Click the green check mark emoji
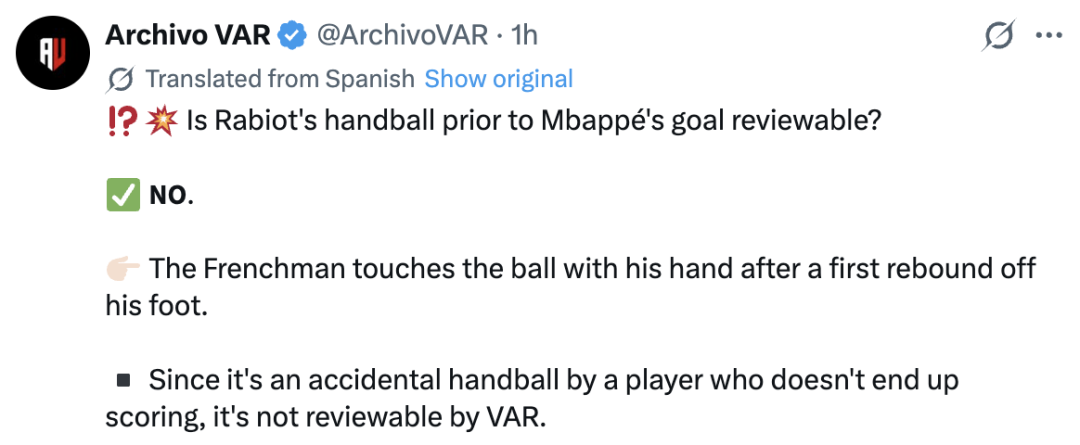The image size is (1080, 445). point(123,196)
